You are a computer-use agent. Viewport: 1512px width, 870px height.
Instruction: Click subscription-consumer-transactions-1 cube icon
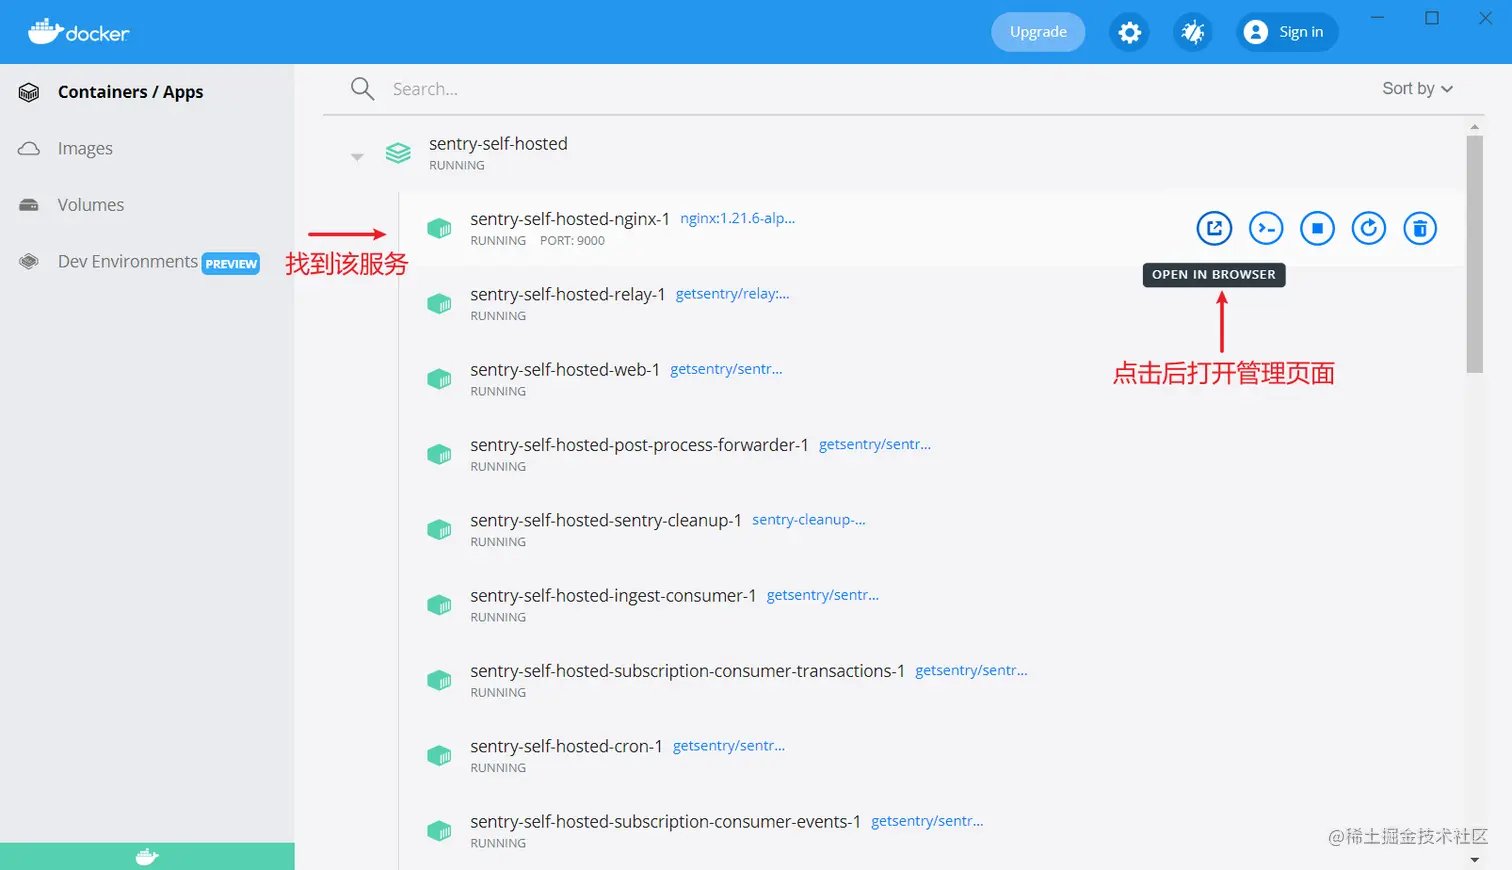[x=439, y=680]
